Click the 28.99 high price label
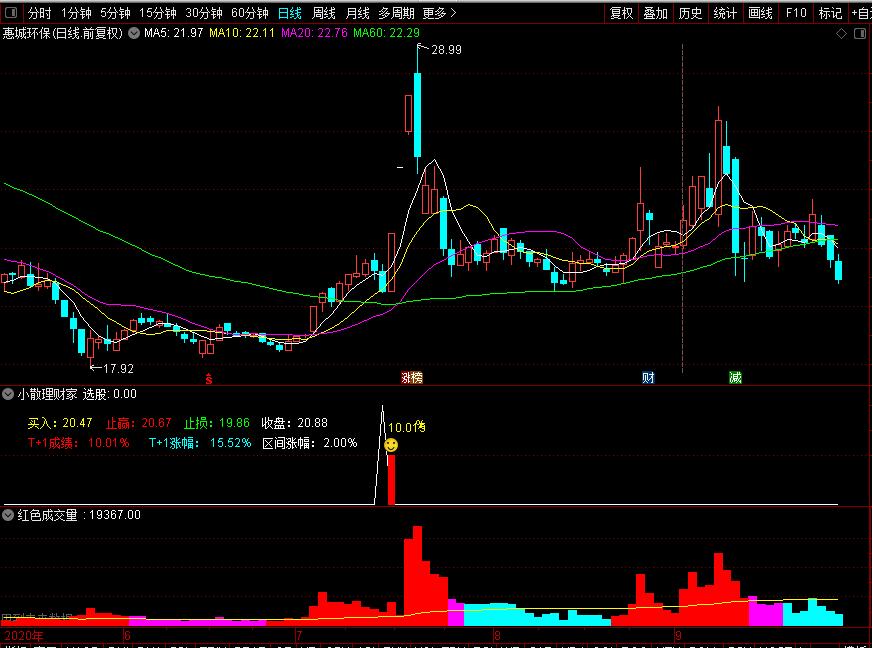Viewport: 872px width, 648px height. [446, 50]
